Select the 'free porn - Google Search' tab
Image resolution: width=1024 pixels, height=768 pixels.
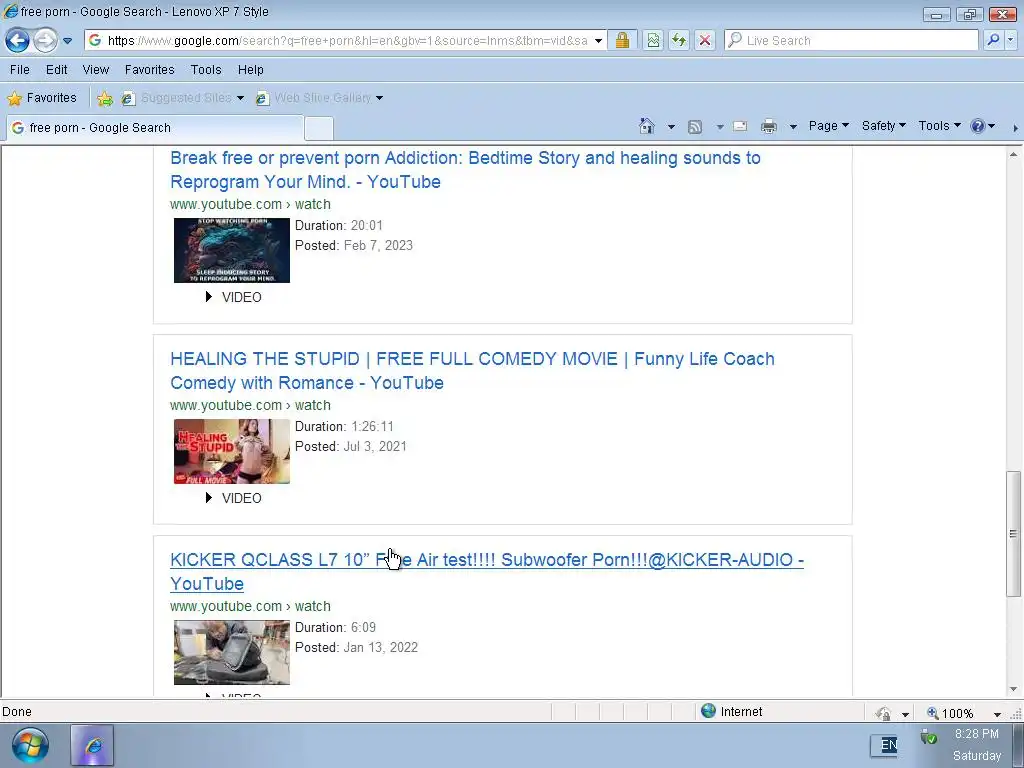[155, 127]
